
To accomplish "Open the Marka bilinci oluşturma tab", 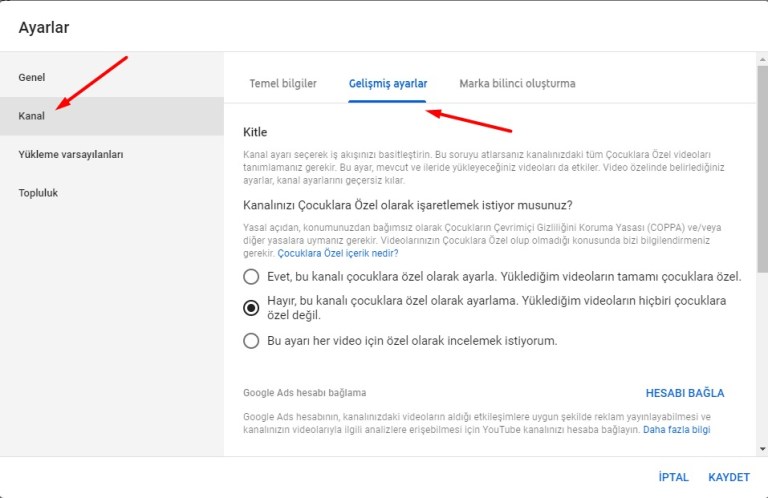I will [x=517, y=83].
